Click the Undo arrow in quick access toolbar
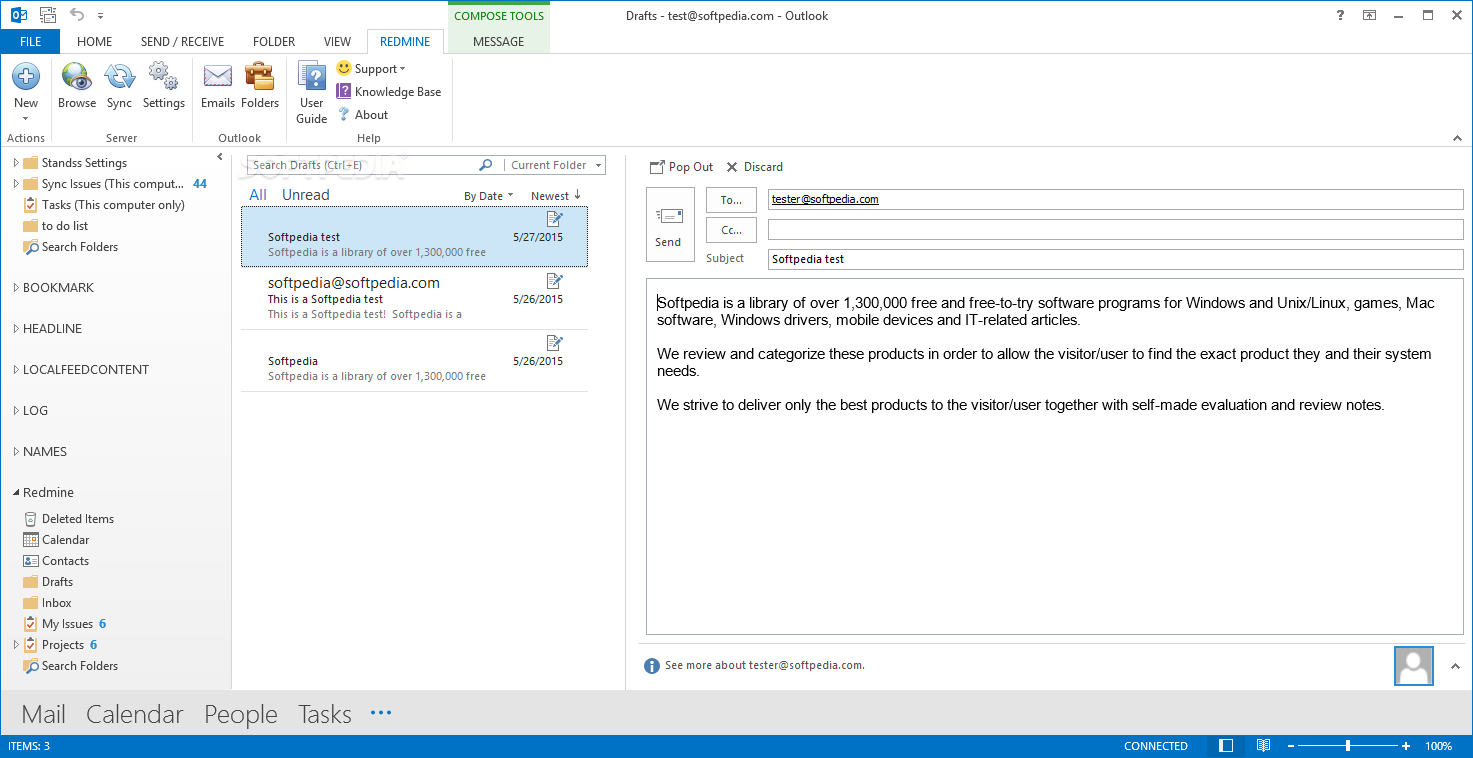 pyautogui.click(x=77, y=15)
